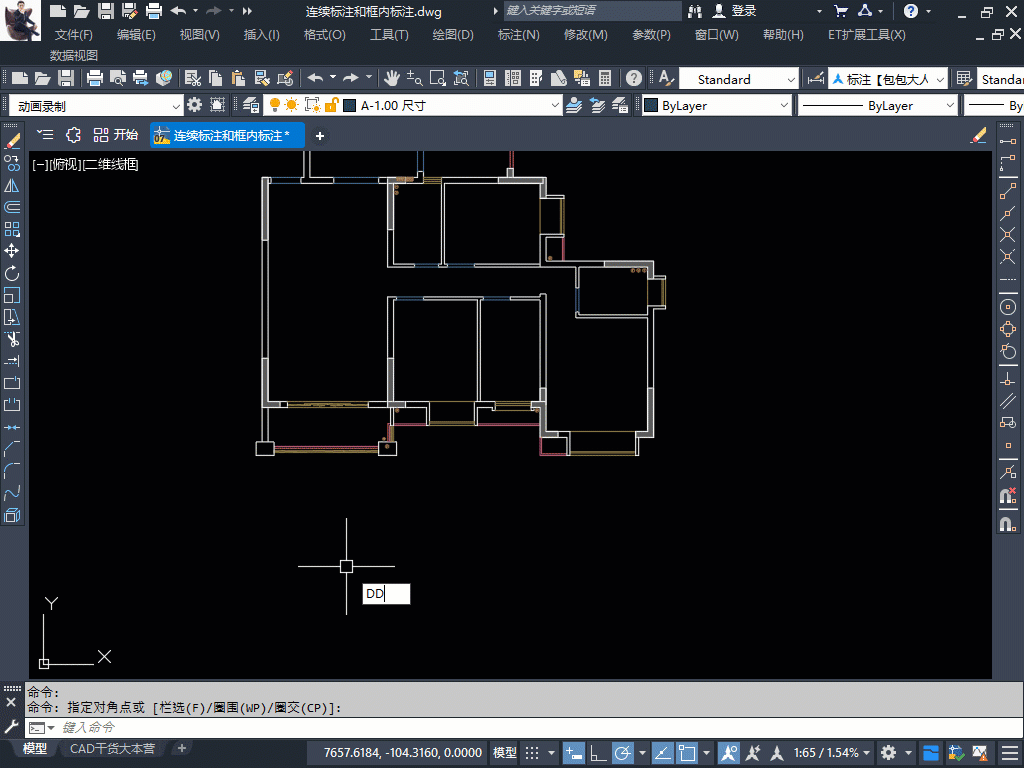1024x768 pixels.
Task: Click the Center snap icon in snap toolbar
Action: [1008, 307]
